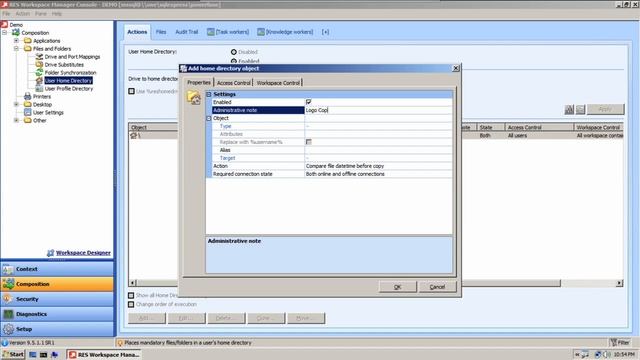Click the dark icon button left of Apply
Screen dimensions: 640x360
click(x=569, y=109)
